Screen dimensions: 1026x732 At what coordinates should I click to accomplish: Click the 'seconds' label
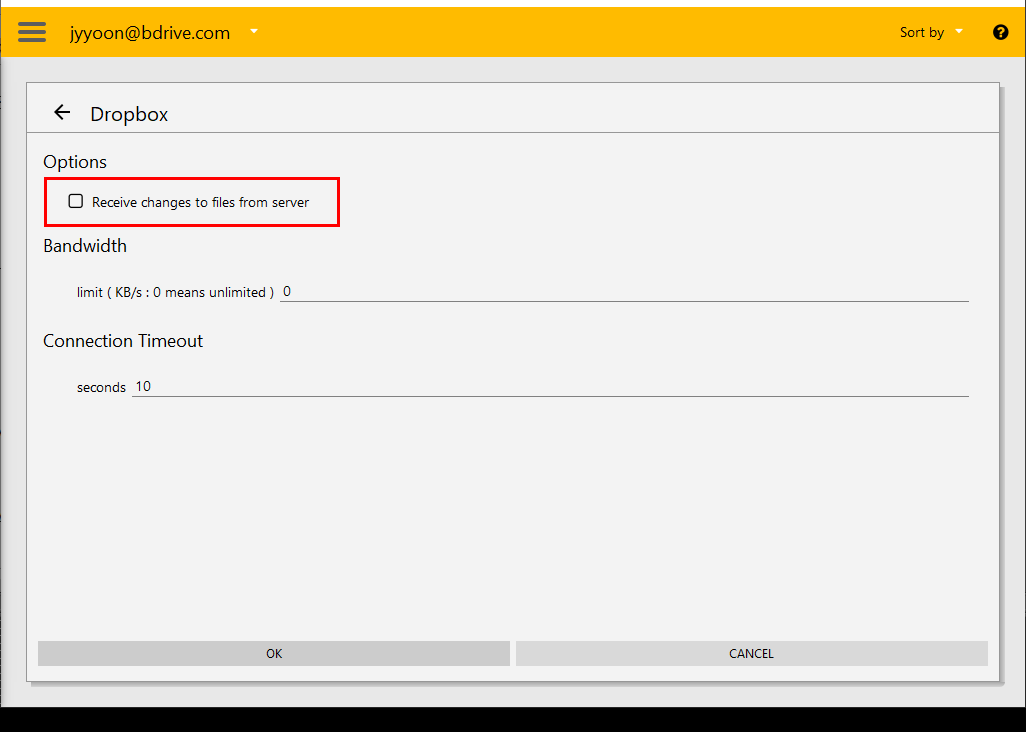point(101,387)
